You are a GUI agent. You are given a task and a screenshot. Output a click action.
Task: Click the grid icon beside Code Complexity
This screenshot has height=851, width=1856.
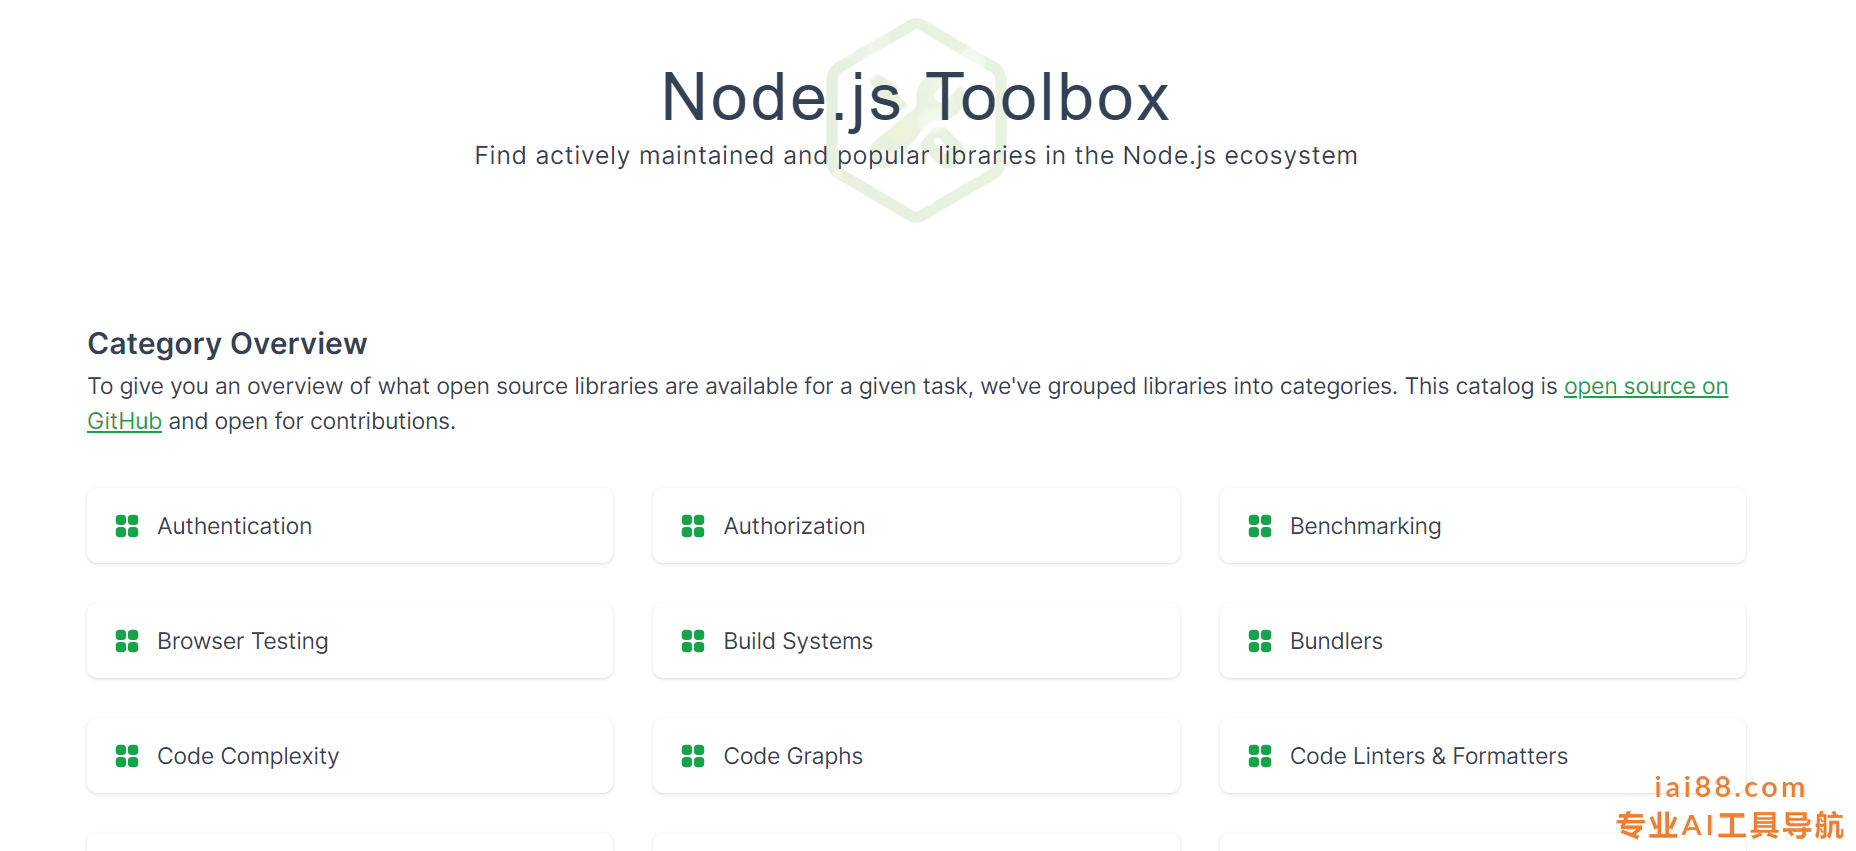[x=127, y=756]
